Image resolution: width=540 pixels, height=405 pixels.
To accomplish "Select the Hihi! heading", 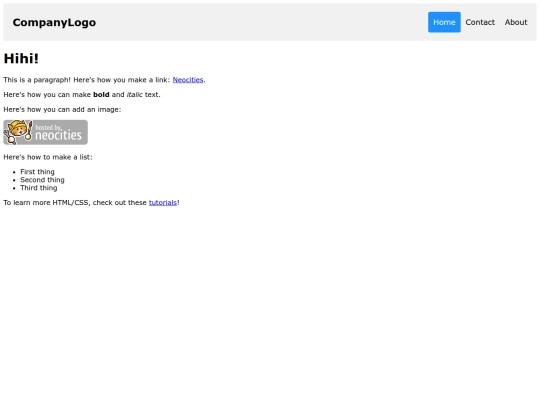I will 21,59.
